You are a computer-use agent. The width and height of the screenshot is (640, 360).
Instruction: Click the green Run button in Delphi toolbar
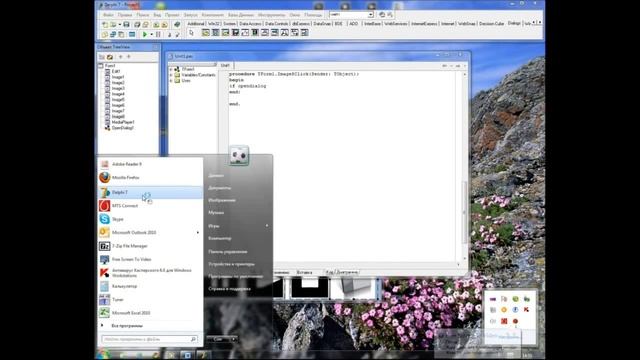144,35
